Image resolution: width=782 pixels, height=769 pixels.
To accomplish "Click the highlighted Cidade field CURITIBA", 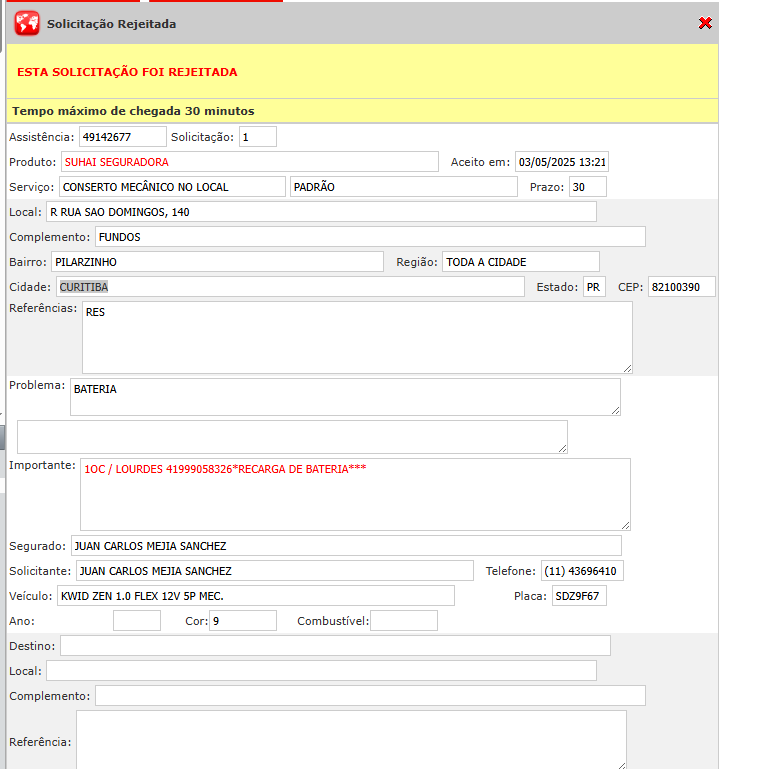I will (289, 287).
